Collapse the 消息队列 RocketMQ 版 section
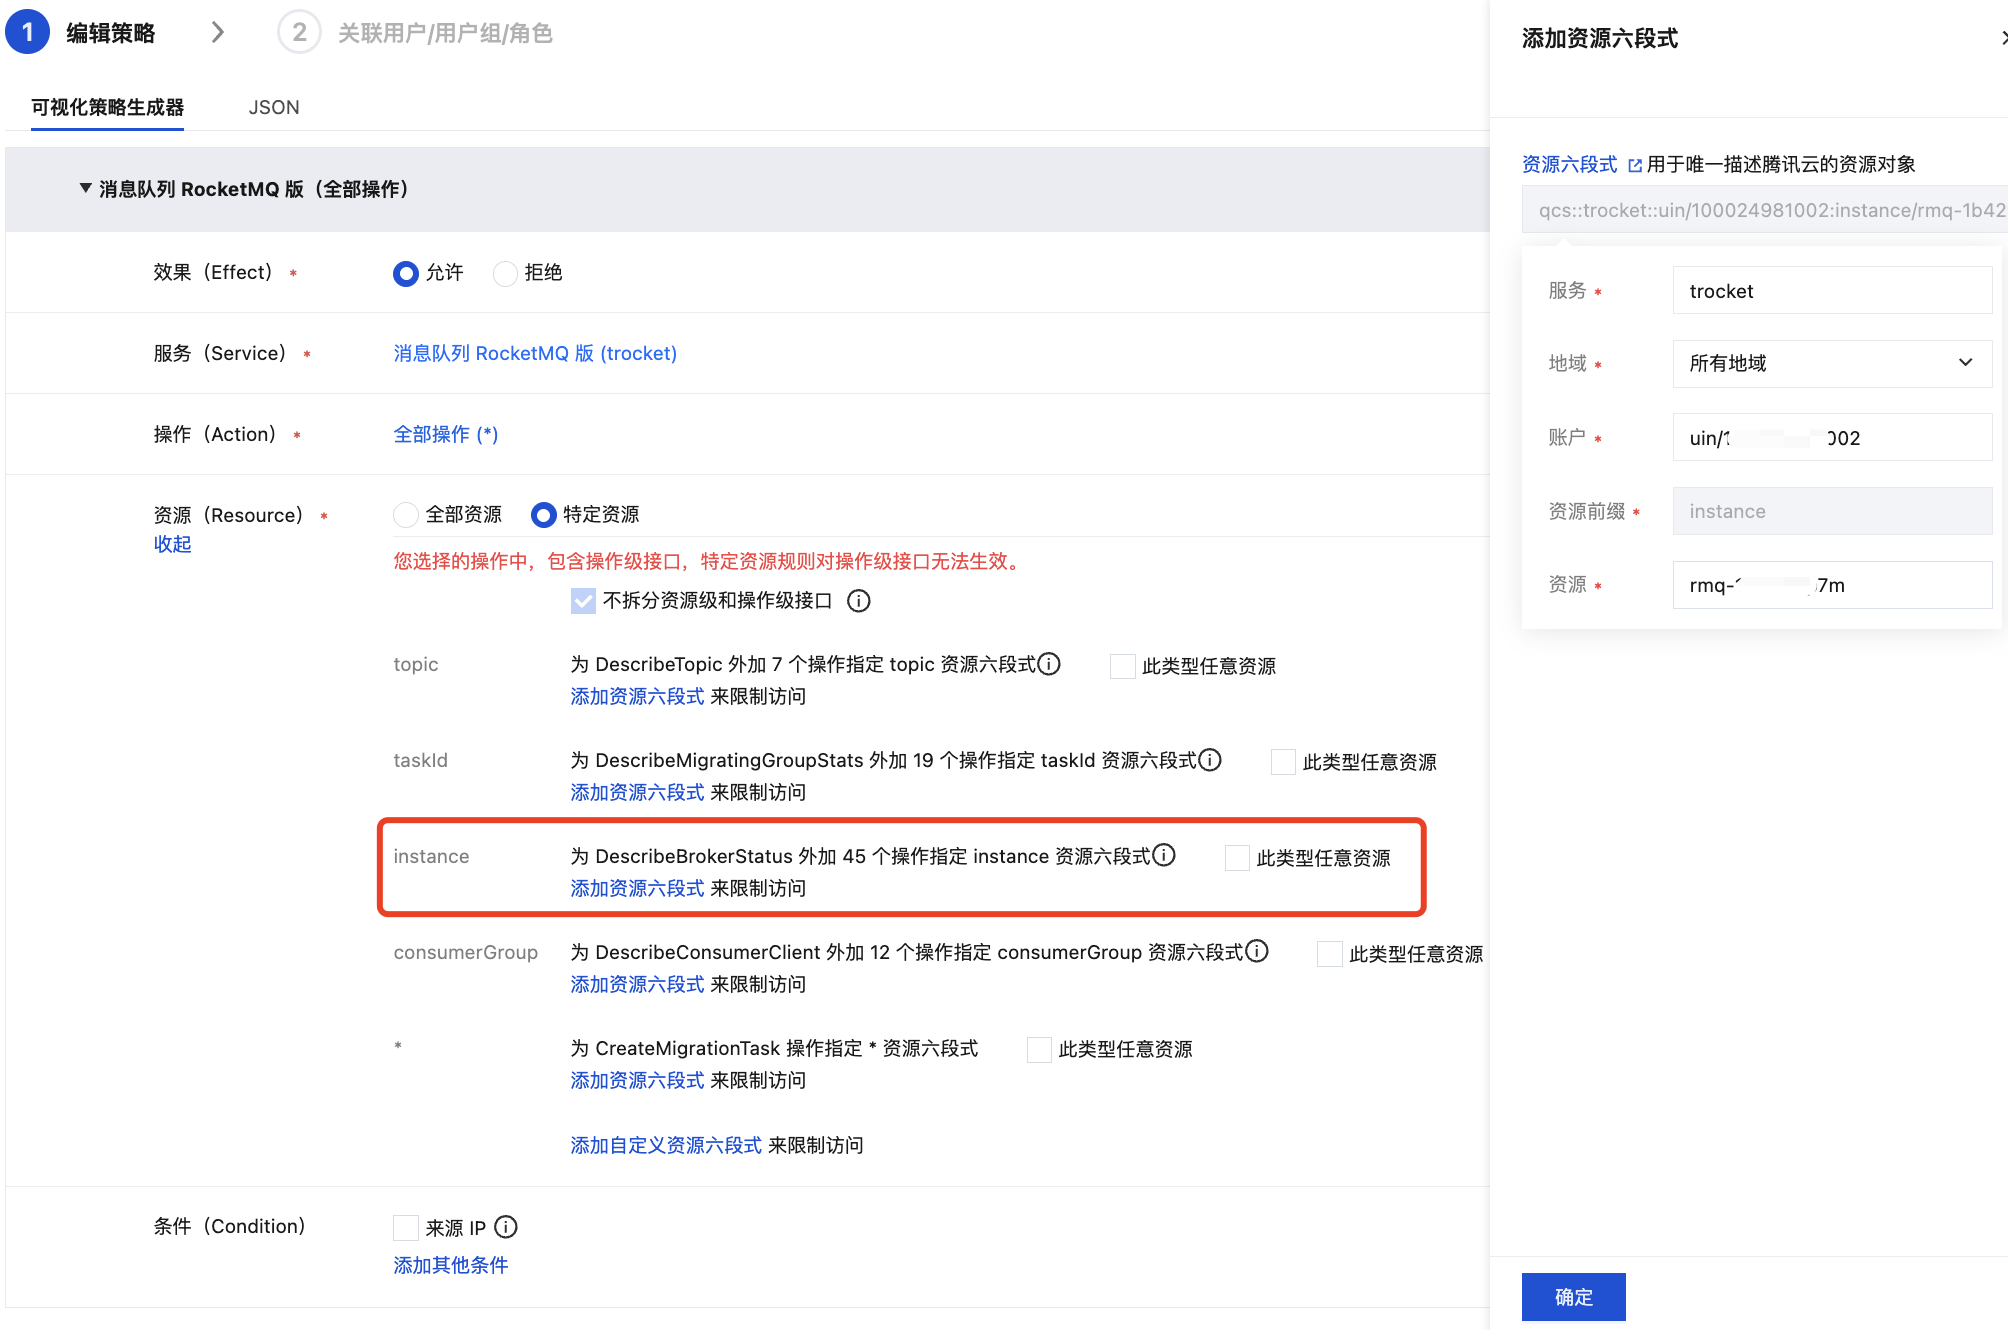The width and height of the screenshot is (2008, 1330). tap(85, 188)
